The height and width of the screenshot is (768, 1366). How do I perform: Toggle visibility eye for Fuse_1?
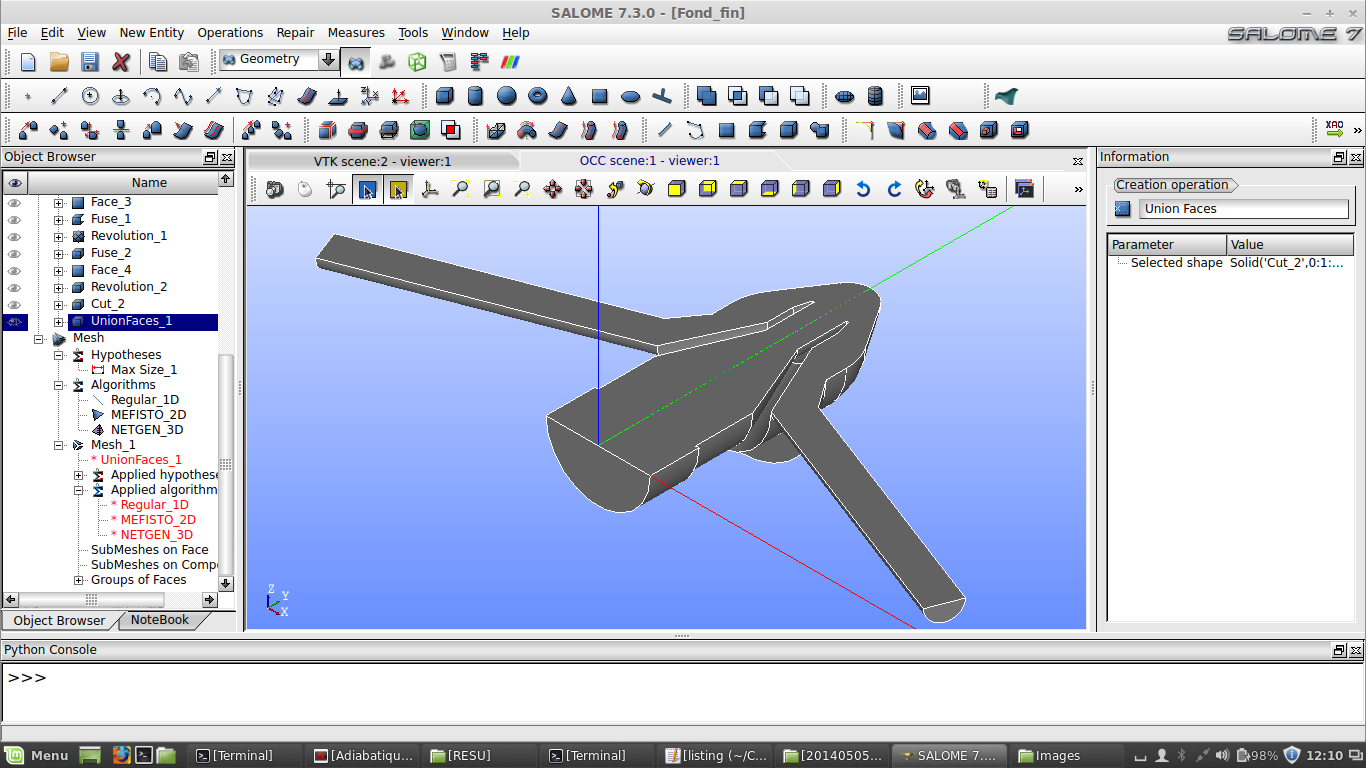[x=14, y=219]
